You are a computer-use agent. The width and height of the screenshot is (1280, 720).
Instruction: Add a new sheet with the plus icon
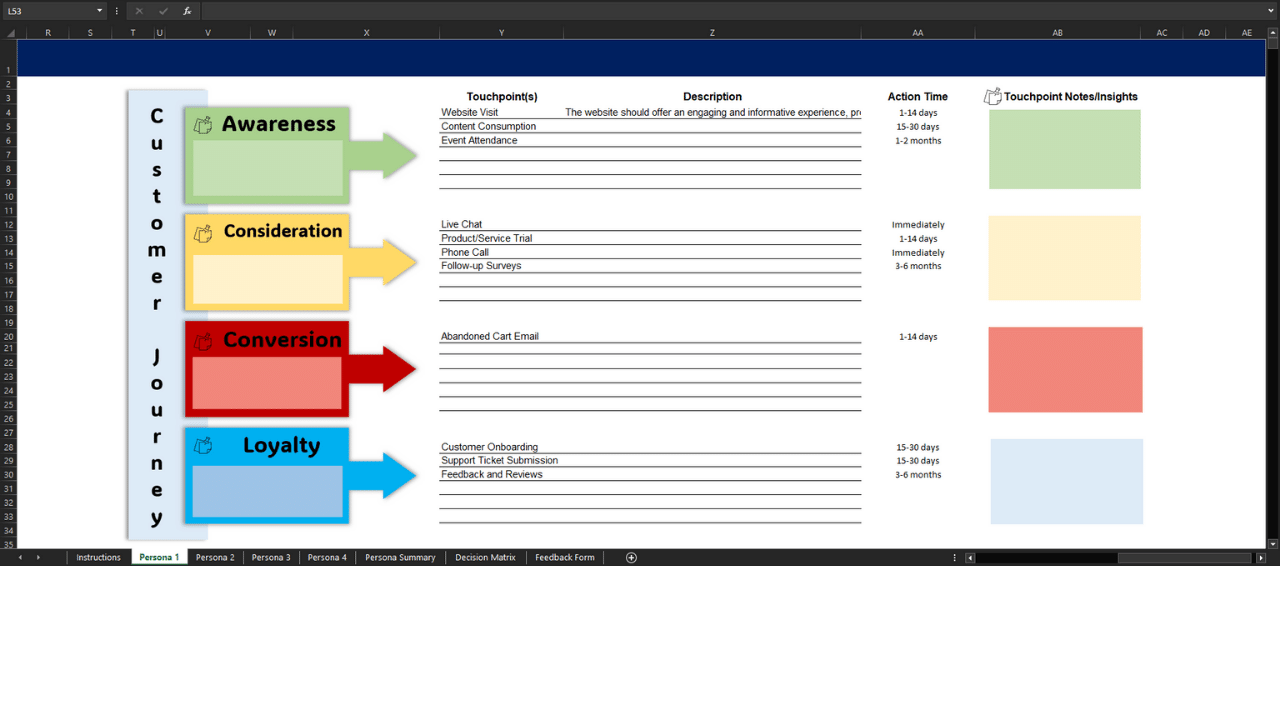pos(631,558)
